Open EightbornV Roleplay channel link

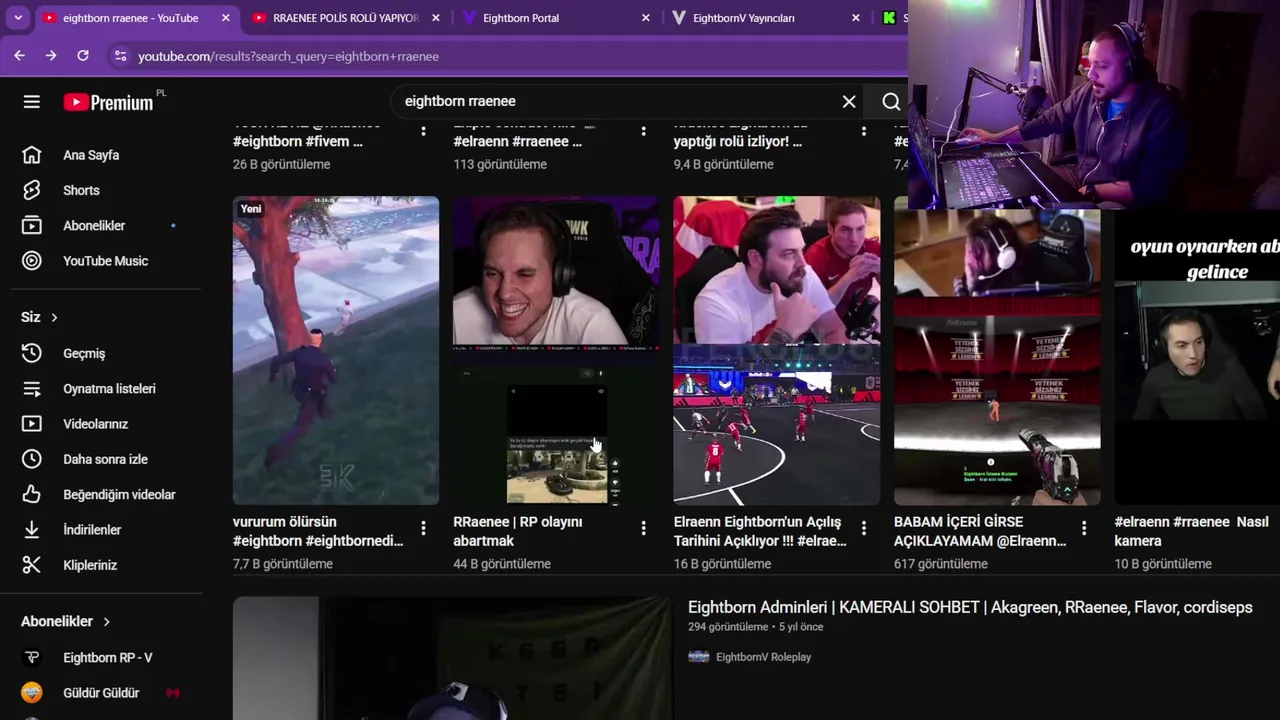(x=763, y=657)
